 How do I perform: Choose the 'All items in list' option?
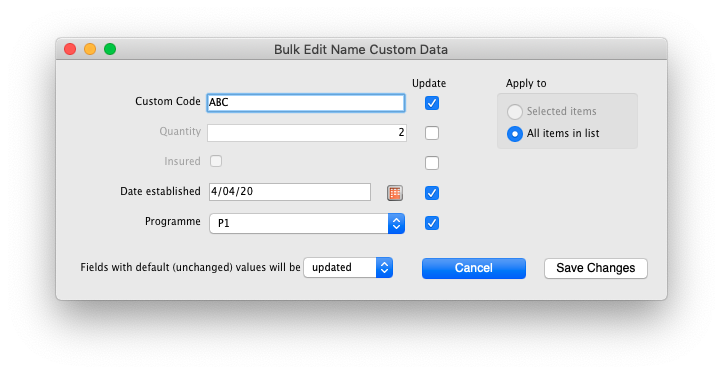(x=515, y=134)
